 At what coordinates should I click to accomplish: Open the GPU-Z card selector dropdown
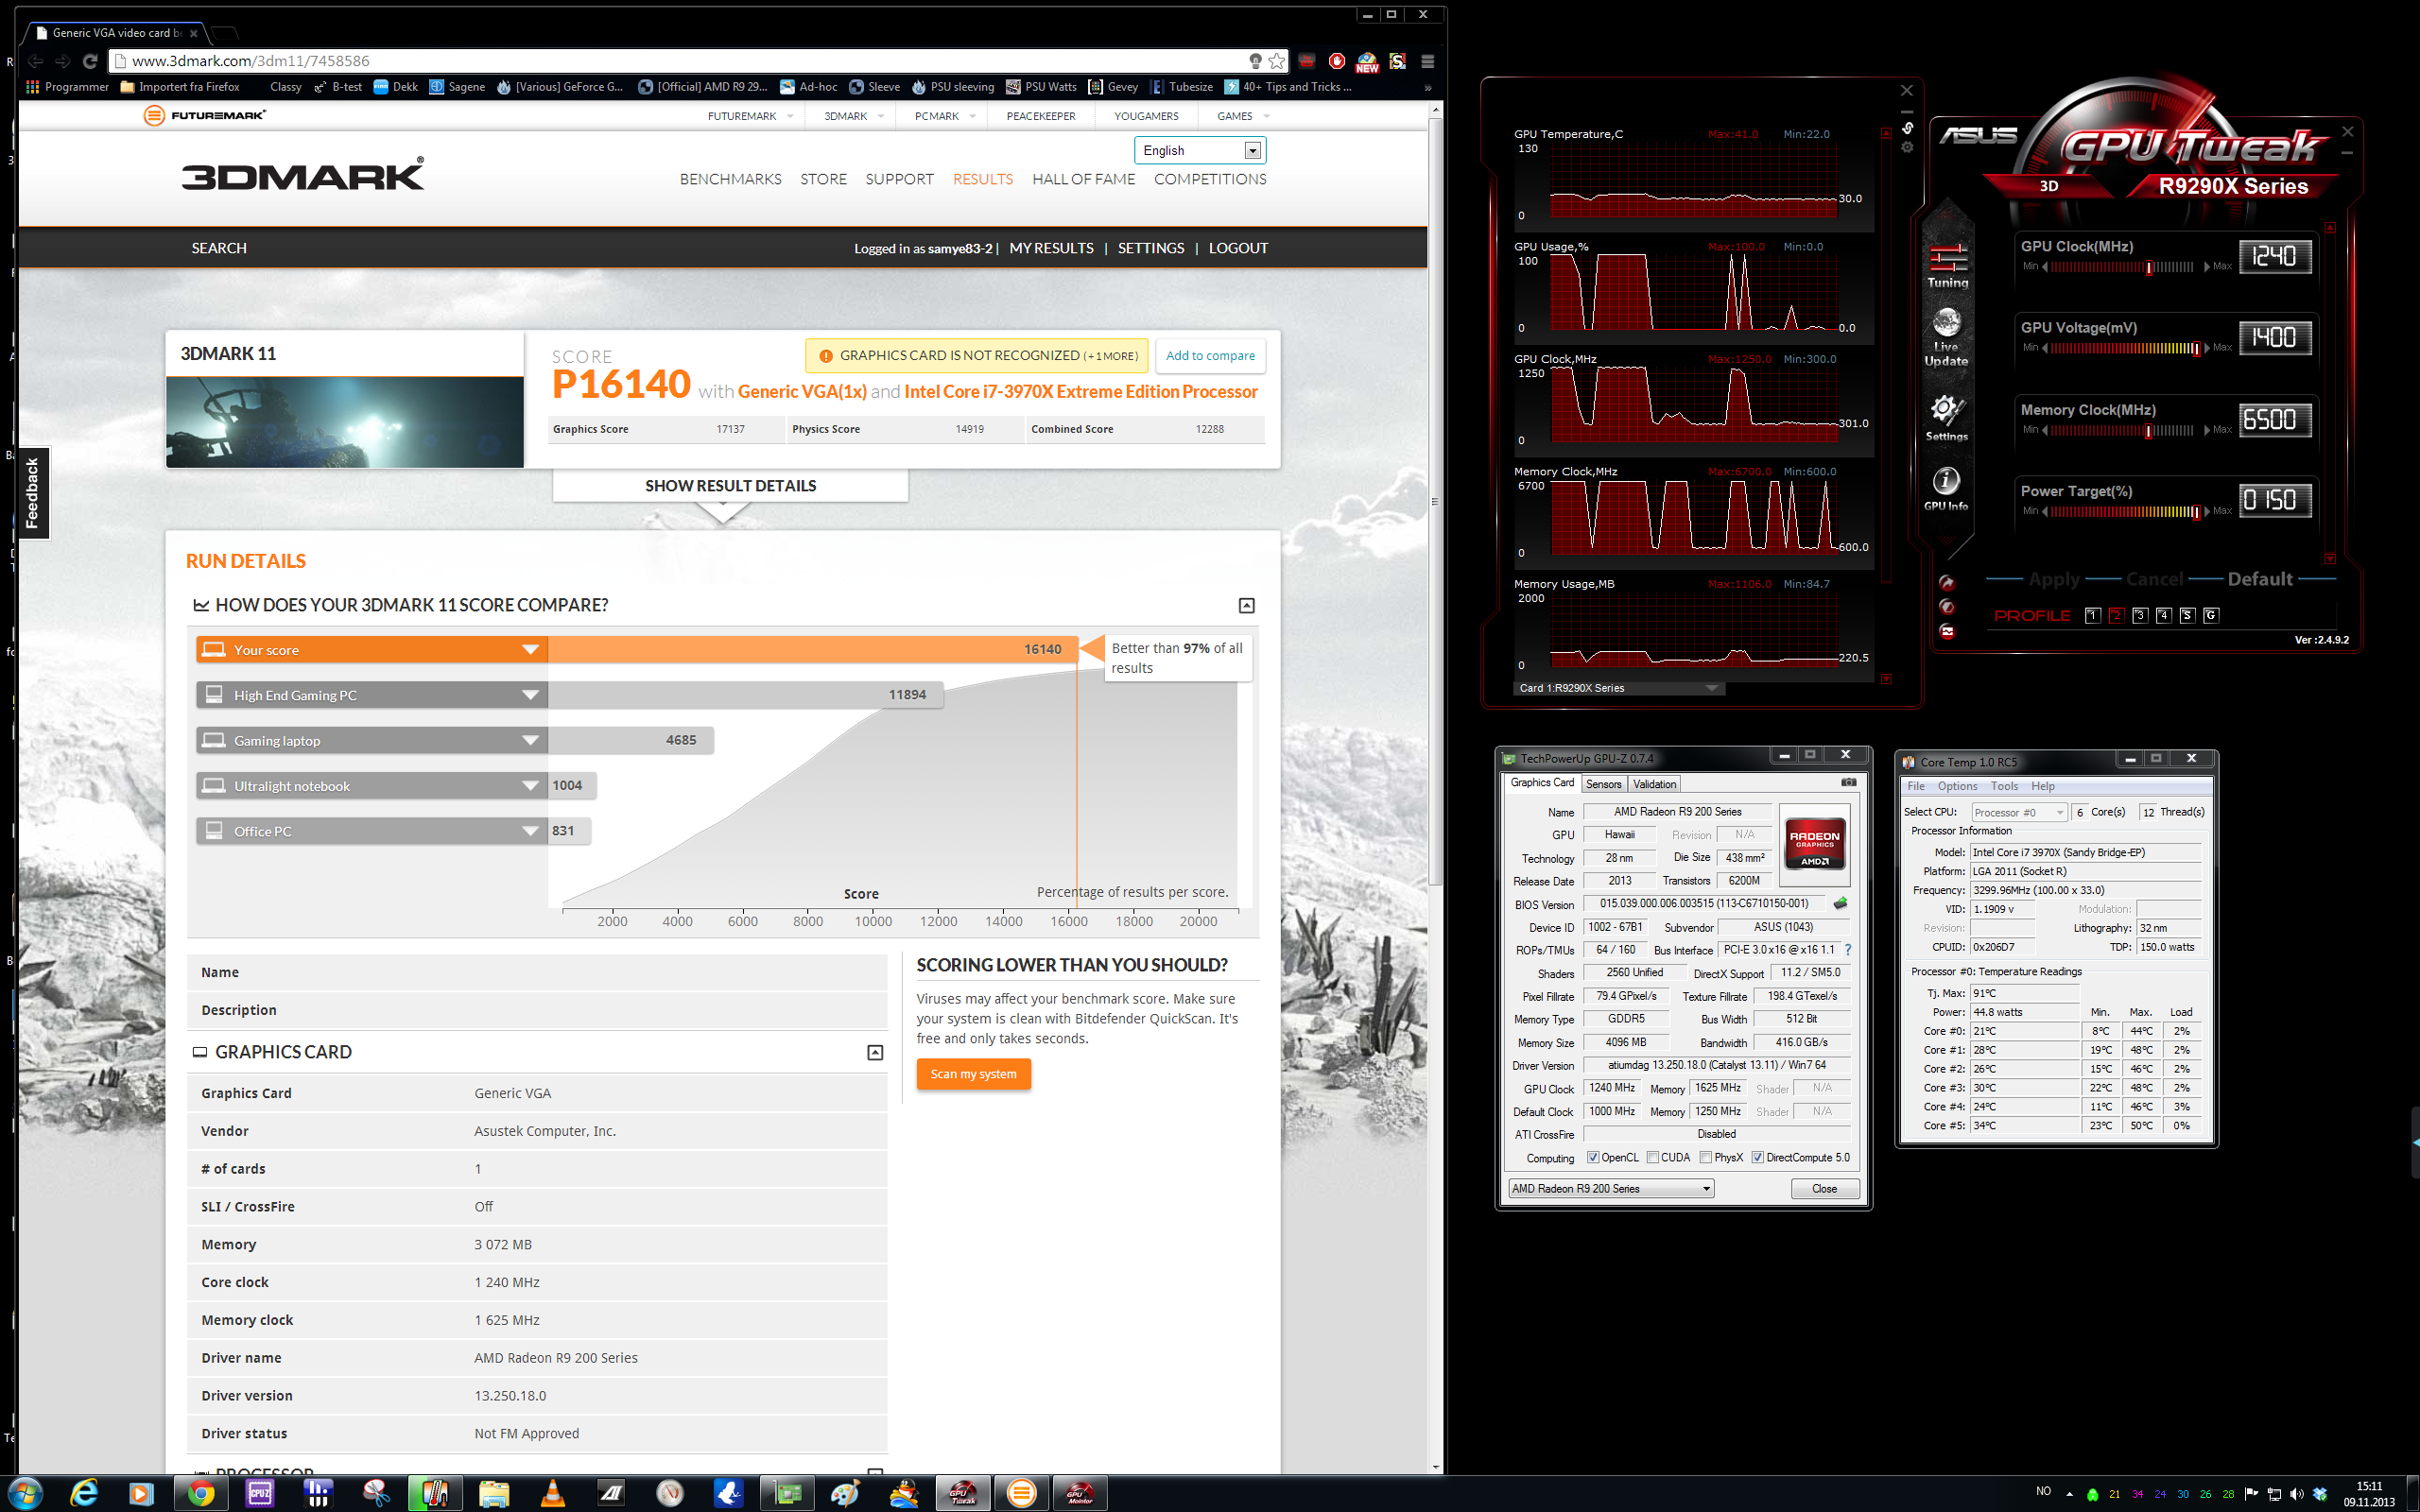click(1611, 1188)
